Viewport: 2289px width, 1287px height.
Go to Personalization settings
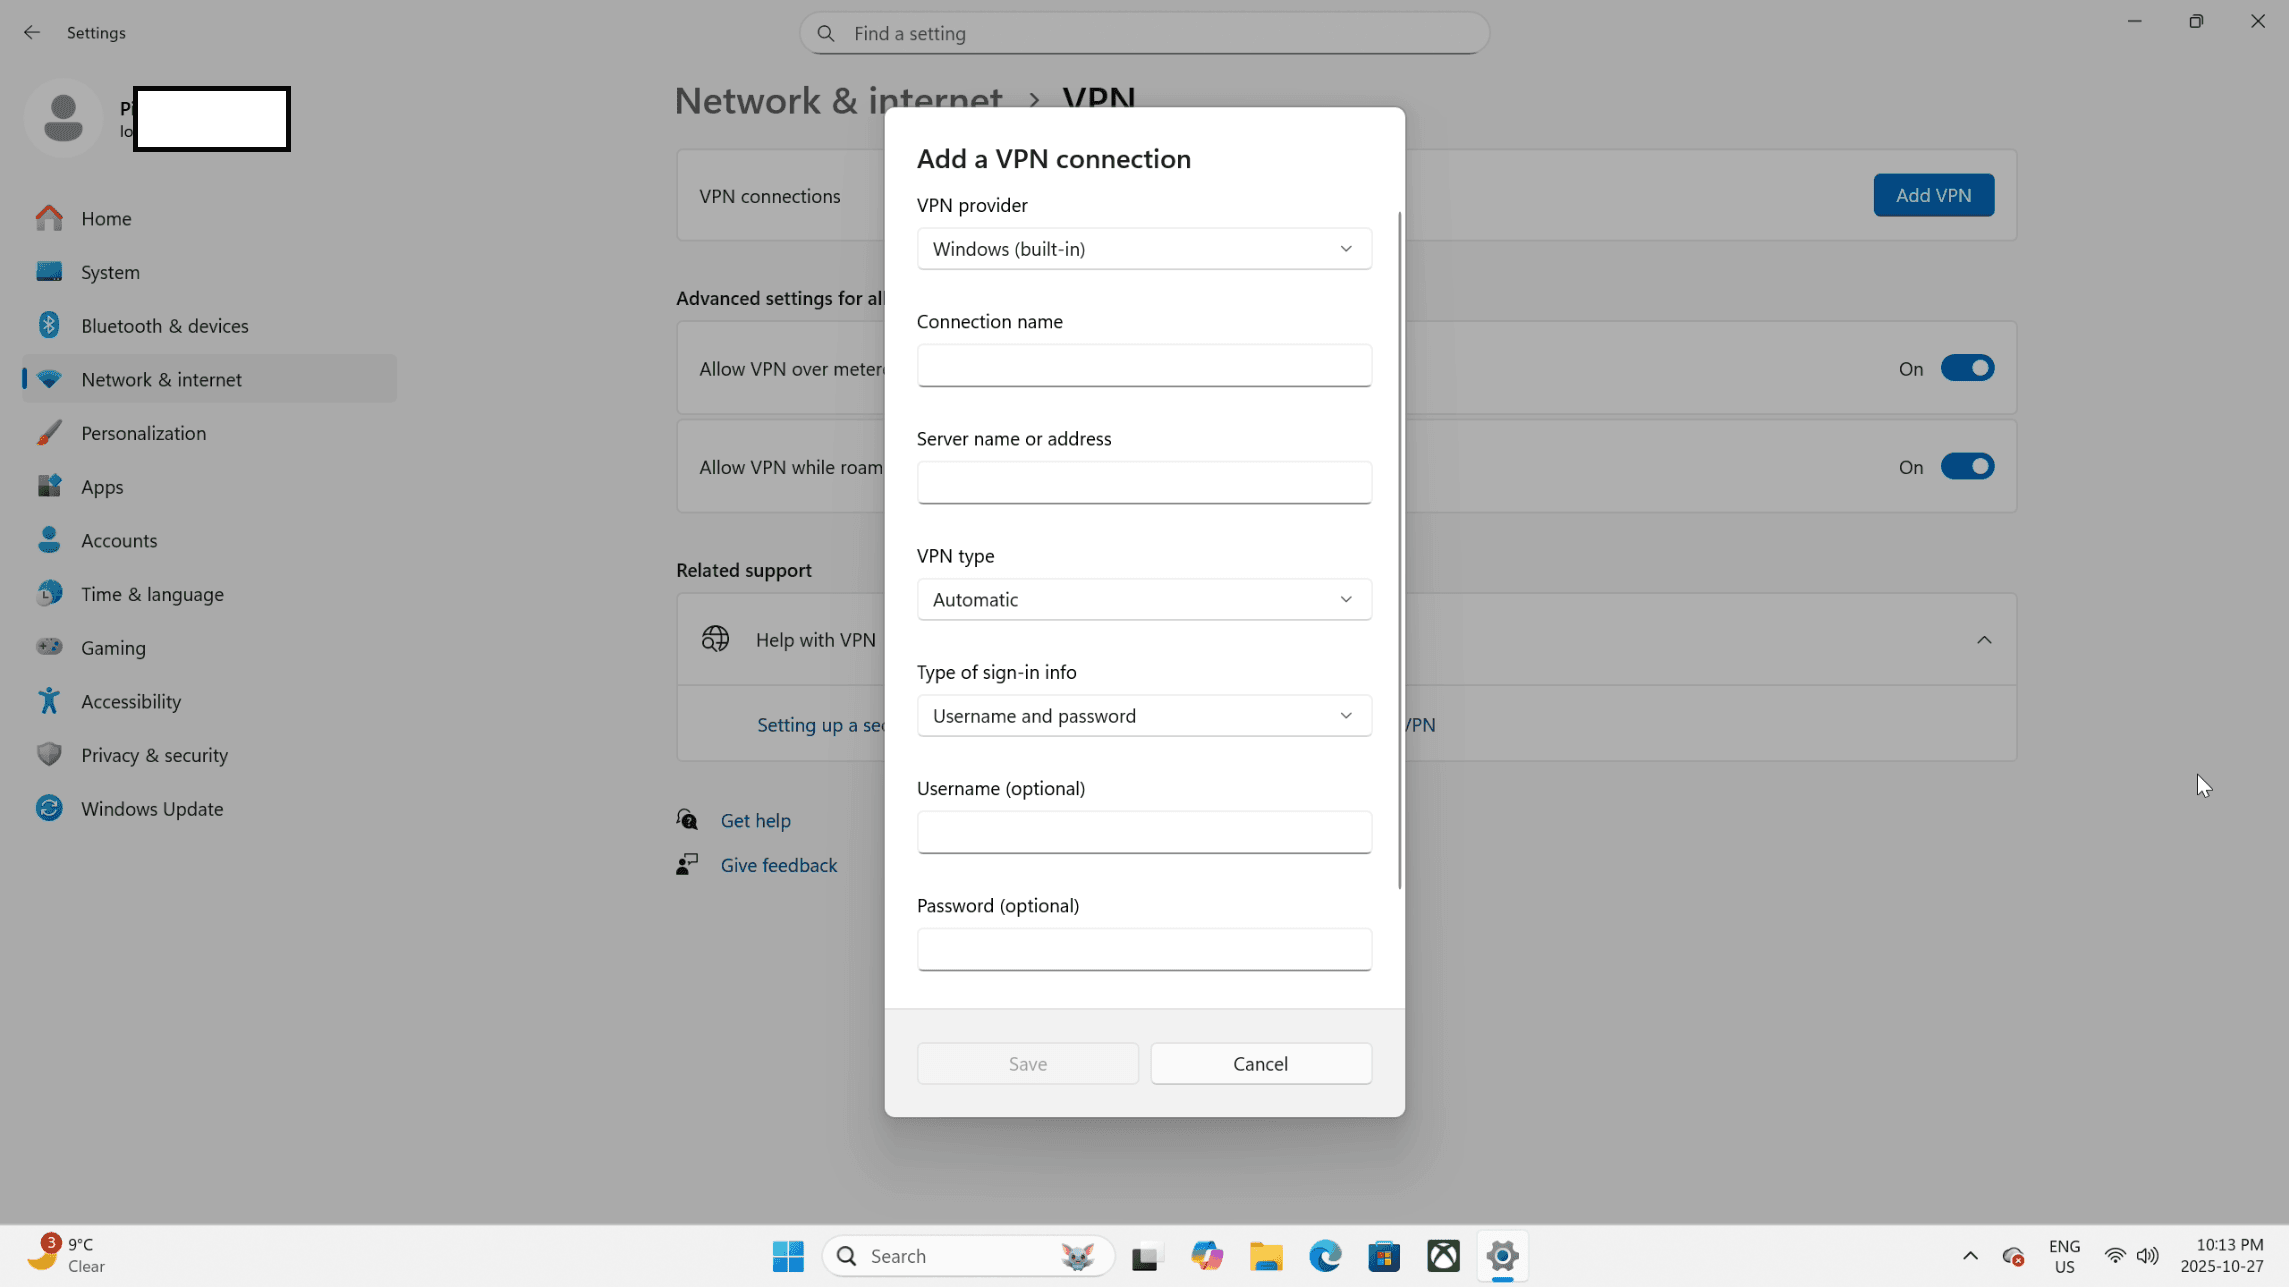tap(143, 433)
